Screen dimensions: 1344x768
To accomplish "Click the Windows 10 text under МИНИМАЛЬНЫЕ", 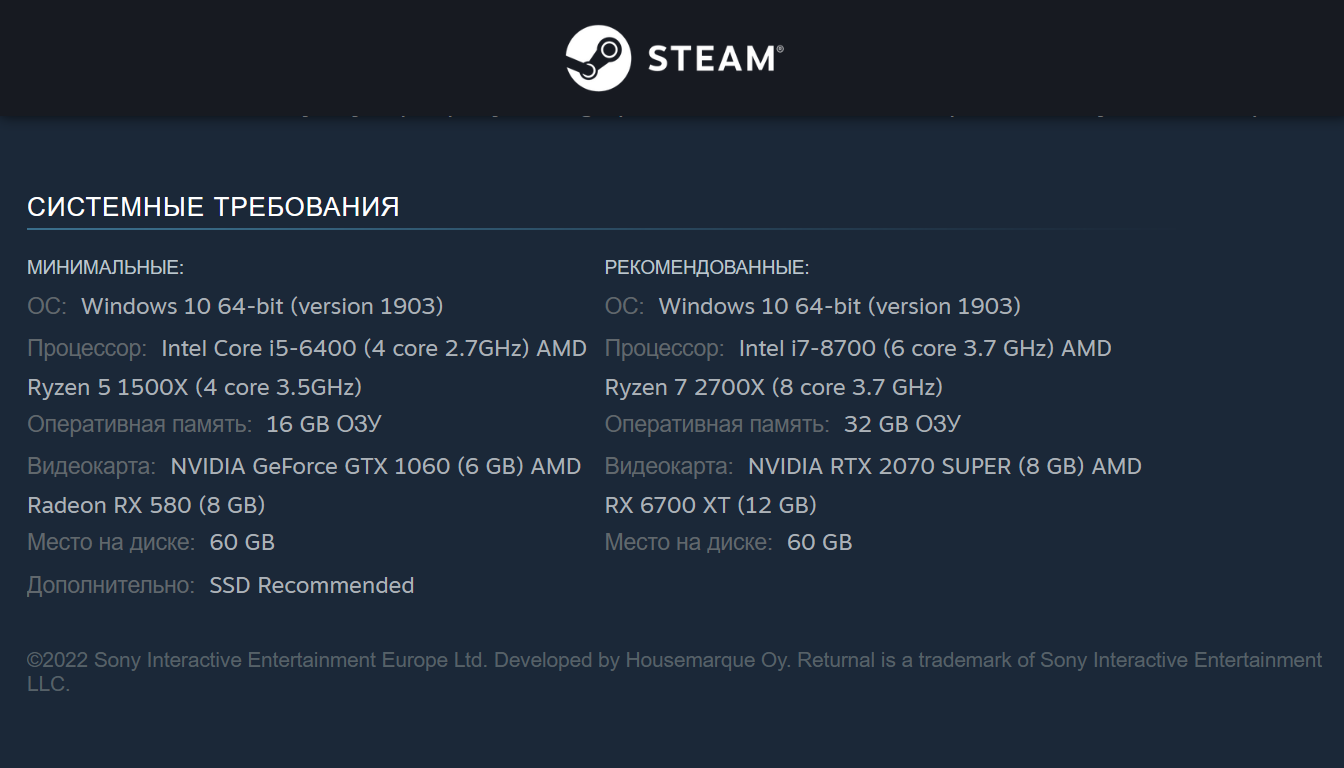I will (262, 306).
